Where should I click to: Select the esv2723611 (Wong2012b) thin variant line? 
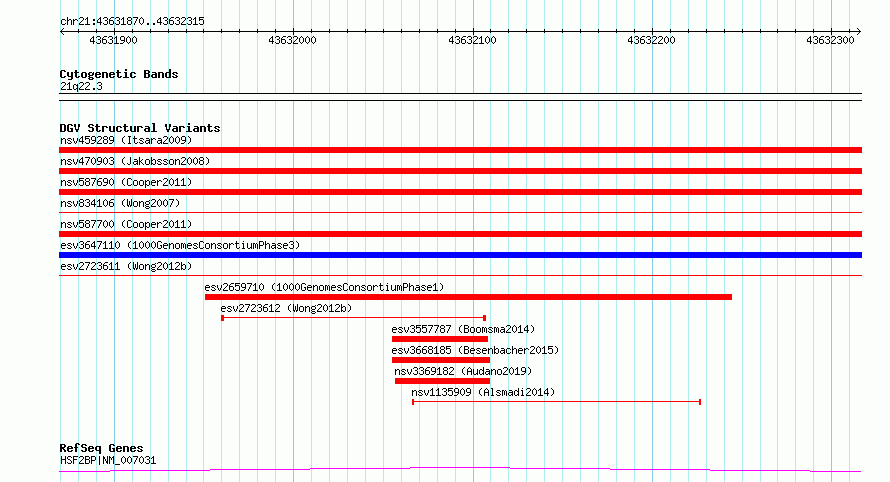[460, 276]
